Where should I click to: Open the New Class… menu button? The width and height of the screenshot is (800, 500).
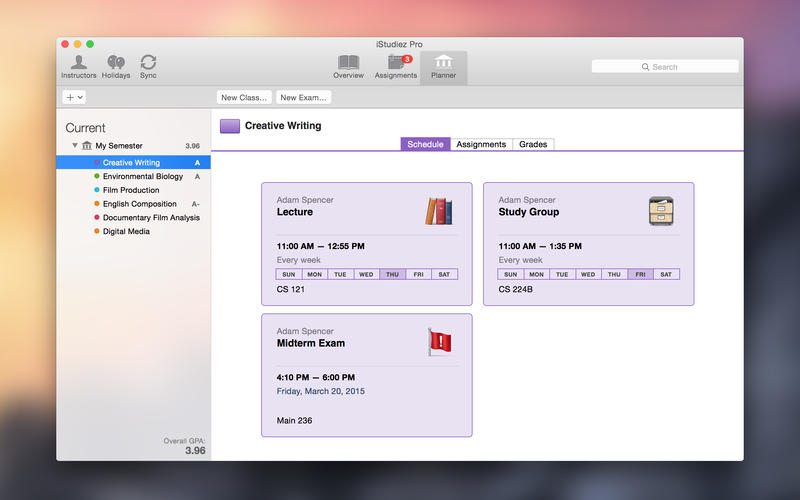(244, 97)
